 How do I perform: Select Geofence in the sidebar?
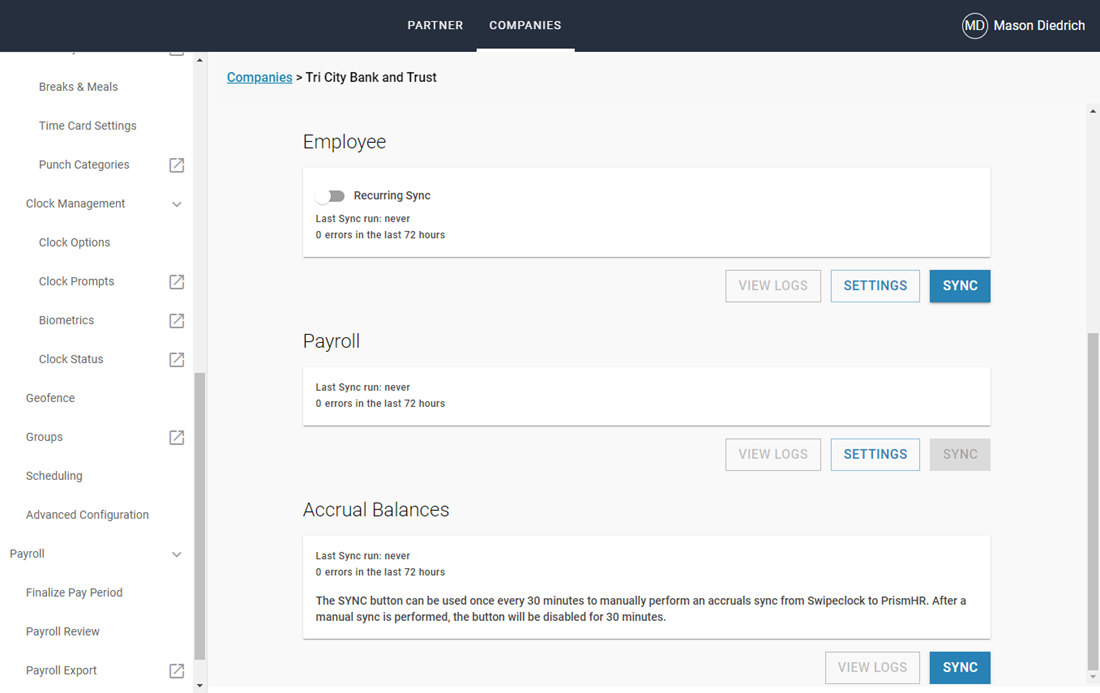(x=50, y=397)
